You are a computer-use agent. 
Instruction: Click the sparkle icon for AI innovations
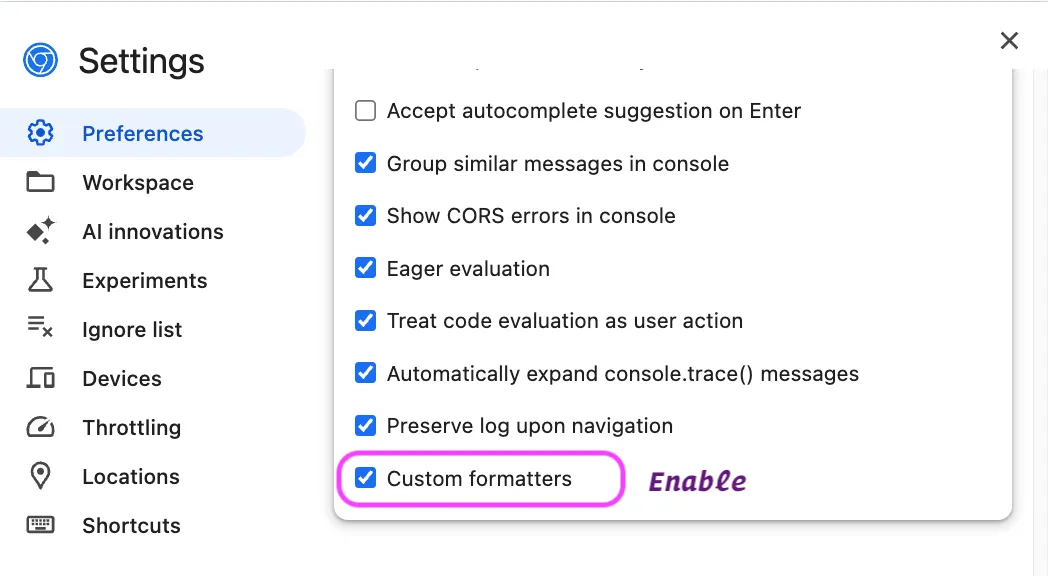(x=40, y=231)
